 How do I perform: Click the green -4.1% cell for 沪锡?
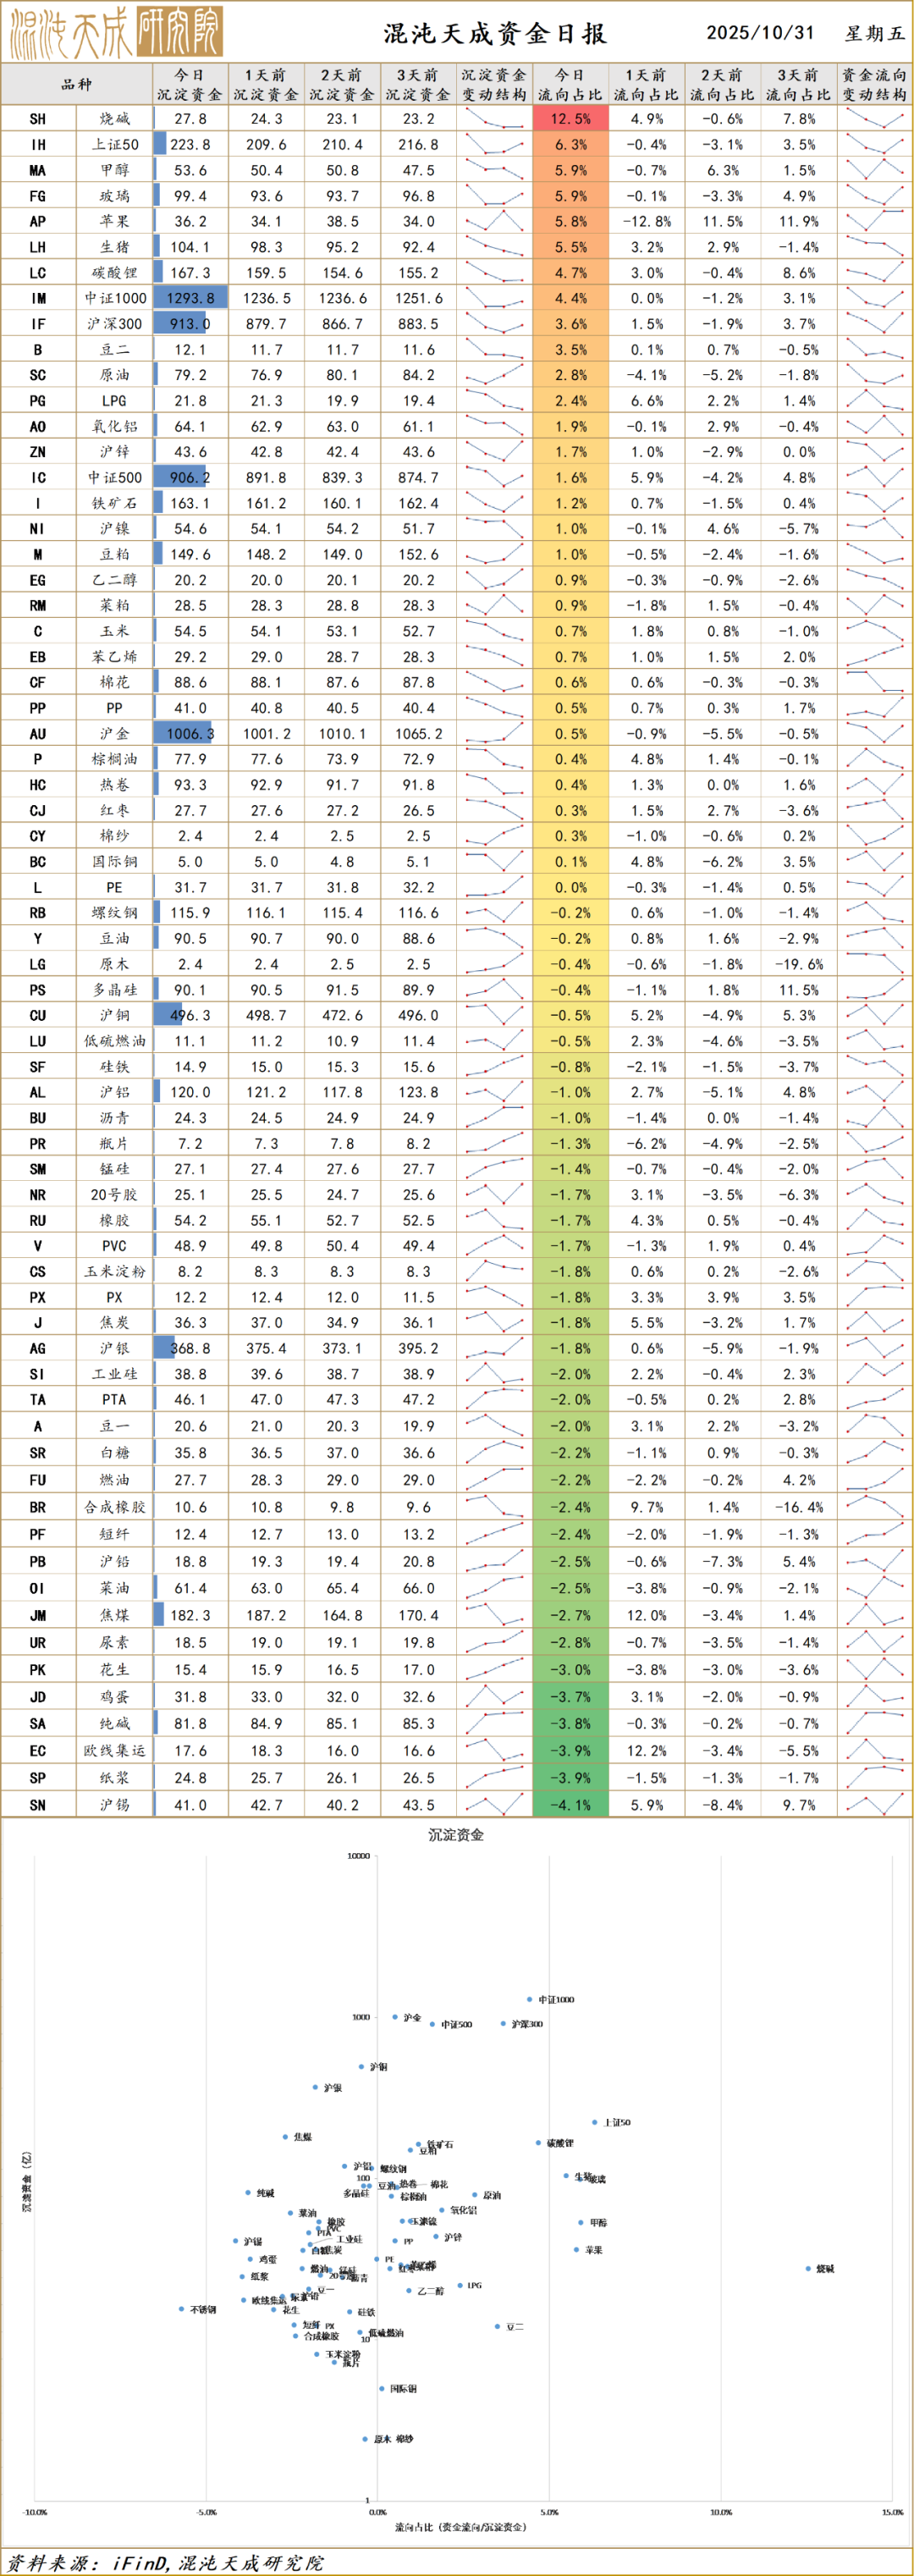coord(570,1805)
